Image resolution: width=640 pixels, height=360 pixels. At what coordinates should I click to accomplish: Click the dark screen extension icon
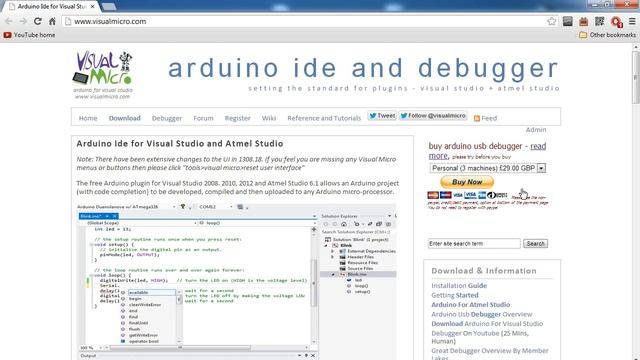(x=568, y=21)
